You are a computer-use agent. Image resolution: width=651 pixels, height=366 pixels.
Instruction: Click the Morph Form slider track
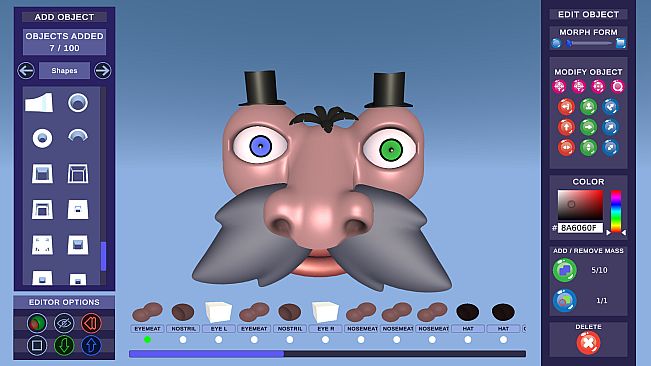[590, 43]
